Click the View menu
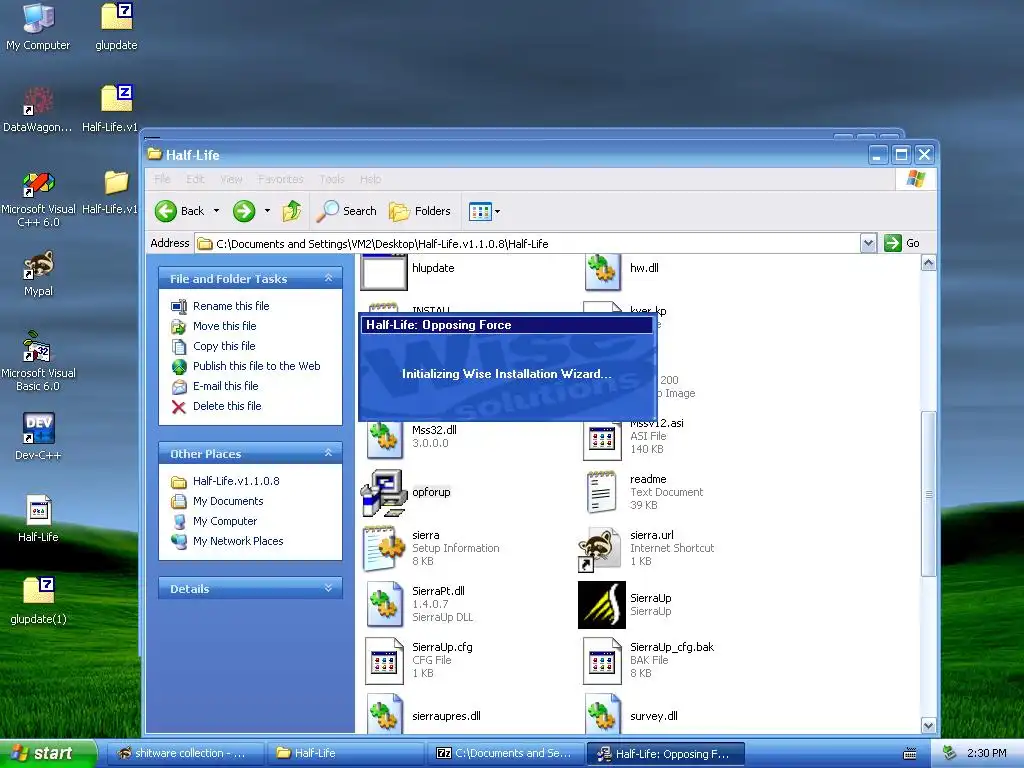This screenshot has height=768, width=1024. [231, 179]
